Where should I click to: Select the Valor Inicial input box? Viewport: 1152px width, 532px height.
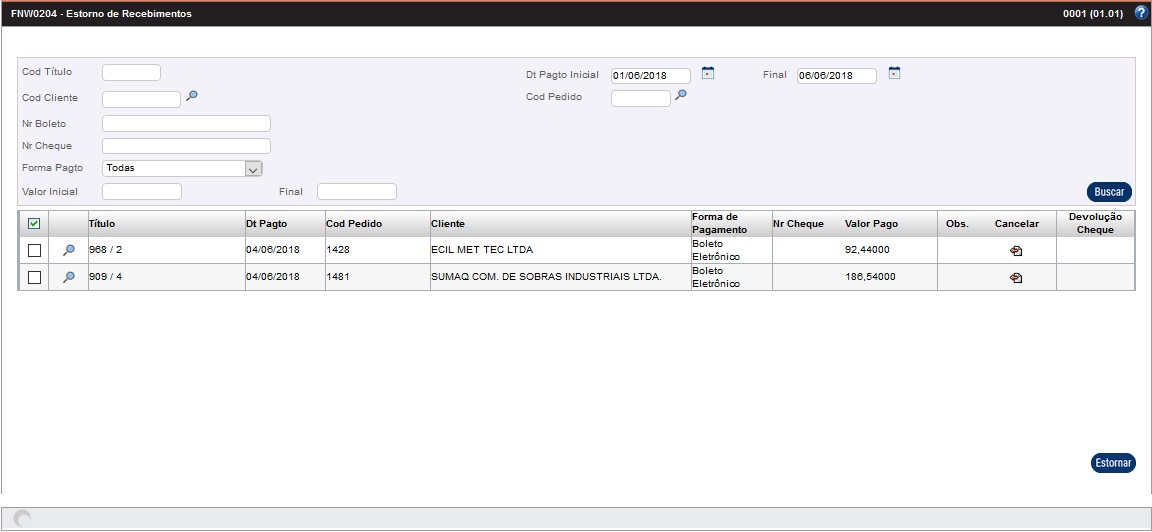[142, 191]
